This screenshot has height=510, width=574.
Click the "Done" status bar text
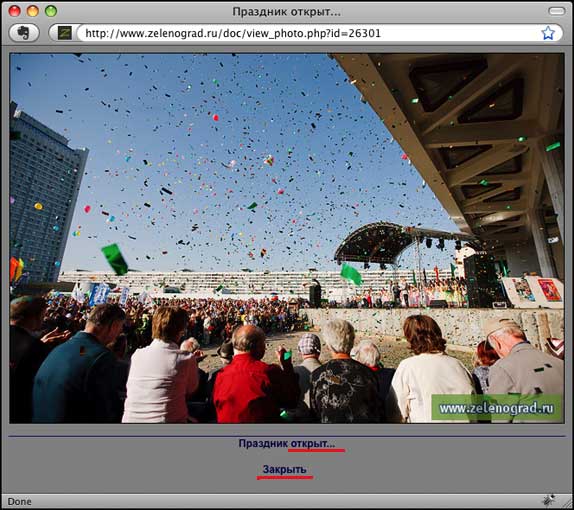tap(19, 501)
